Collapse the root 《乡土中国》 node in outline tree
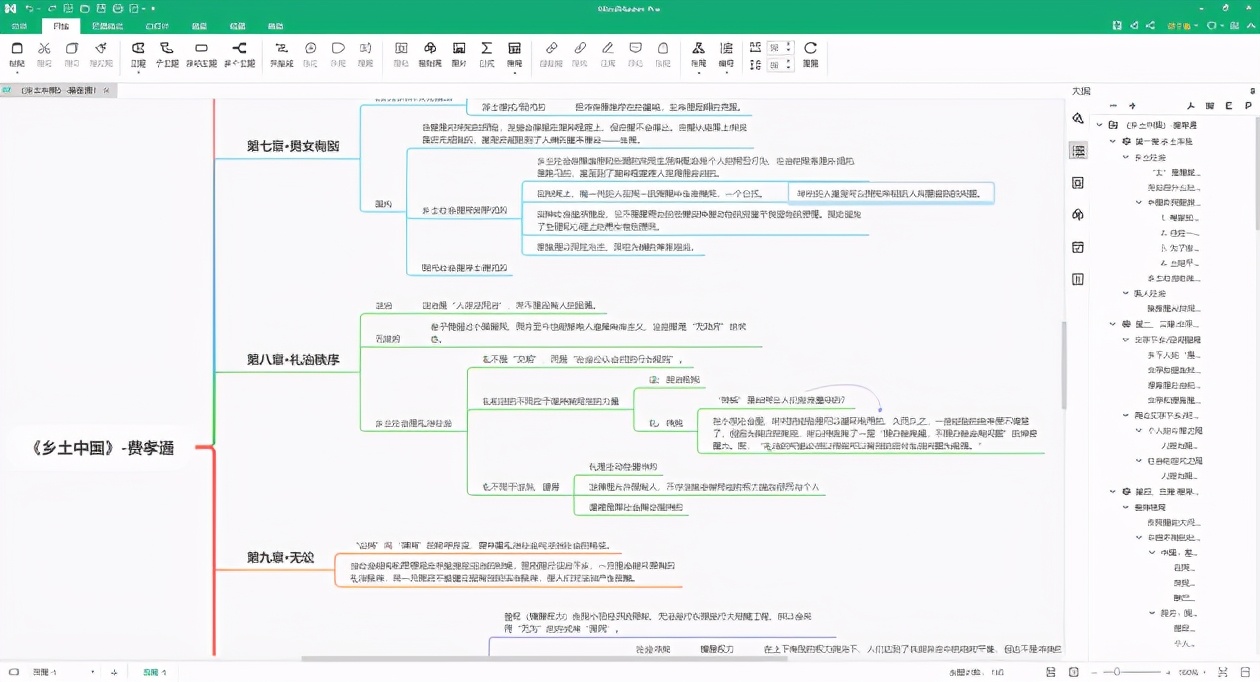The height and width of the screenshot is (682, 1260). (1099, 124)
